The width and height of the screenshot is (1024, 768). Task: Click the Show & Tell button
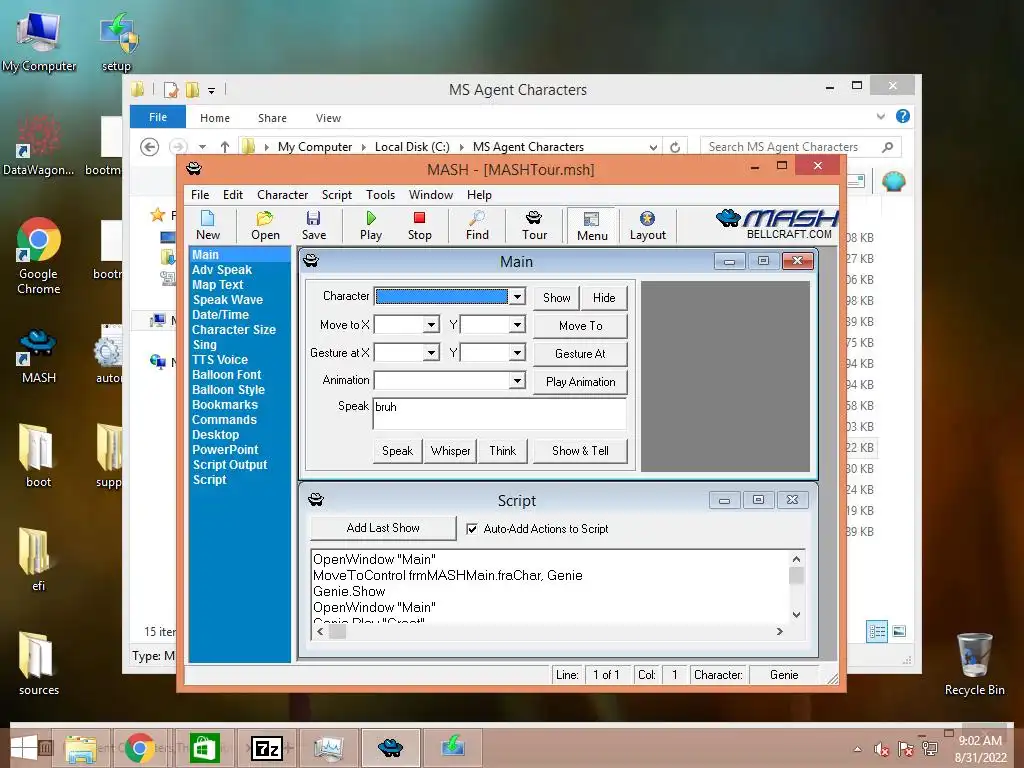point(581,451)
